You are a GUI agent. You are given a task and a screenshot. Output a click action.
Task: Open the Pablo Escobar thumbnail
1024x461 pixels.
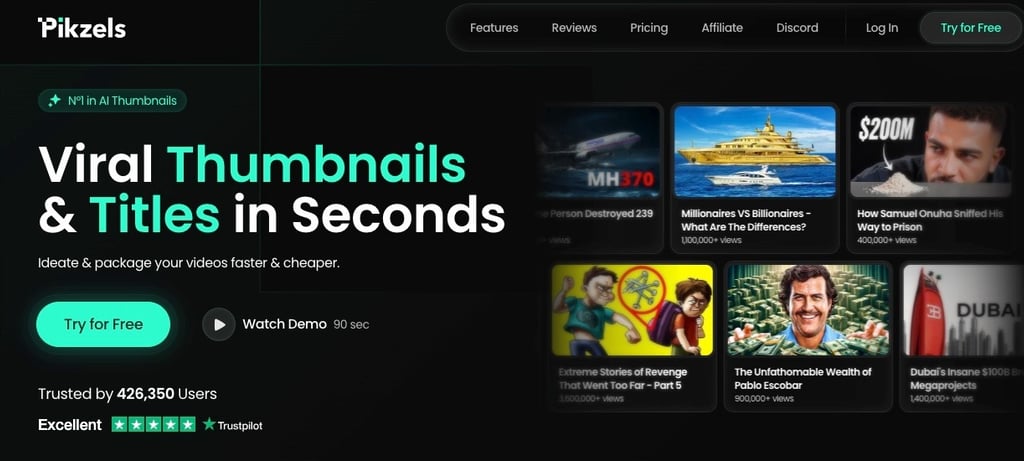[808, 310]
